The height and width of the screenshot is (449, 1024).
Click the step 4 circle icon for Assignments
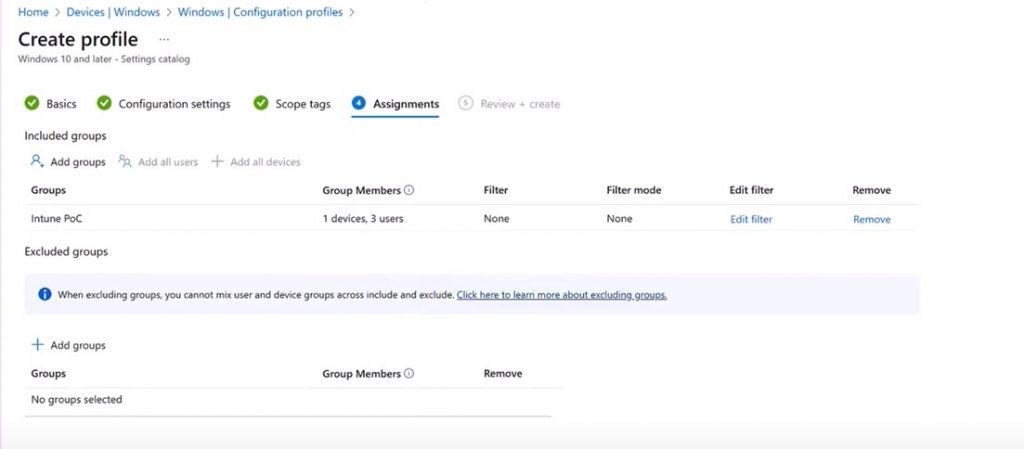click(x=358, y=103)
